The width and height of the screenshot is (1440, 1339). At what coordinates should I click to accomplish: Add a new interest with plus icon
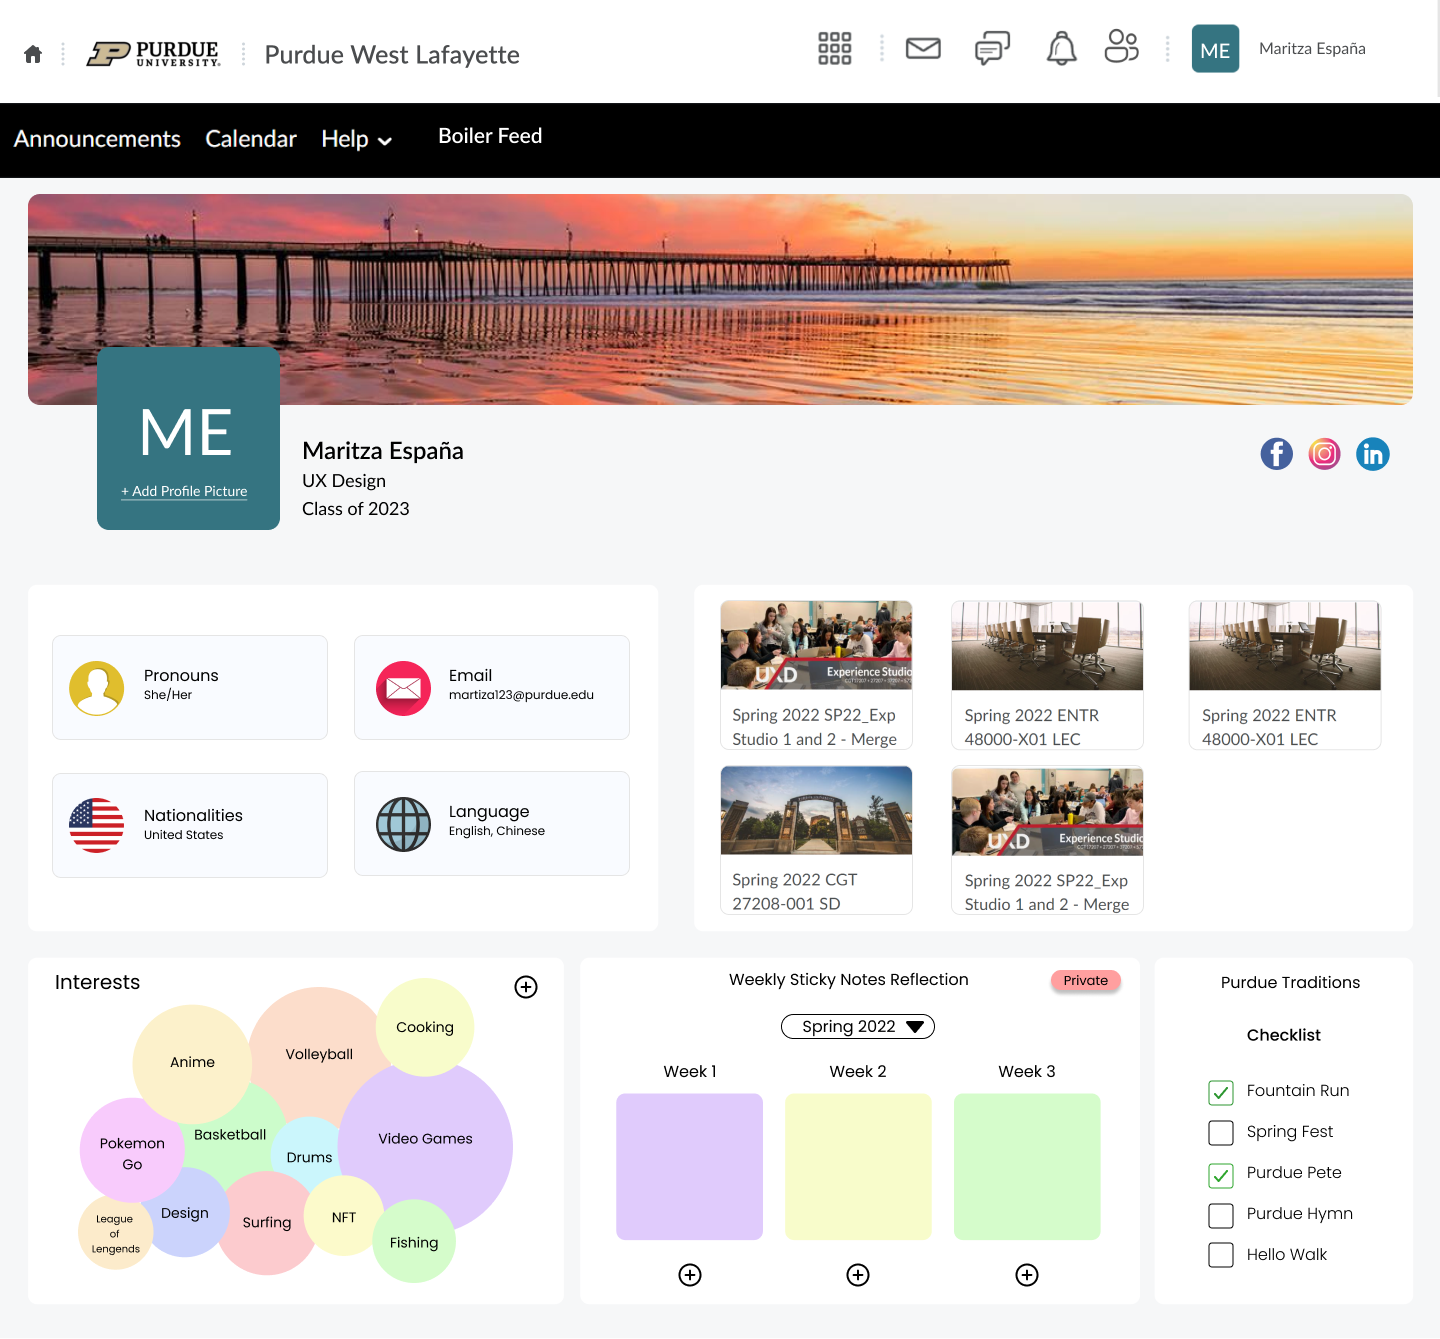point(526,987)
